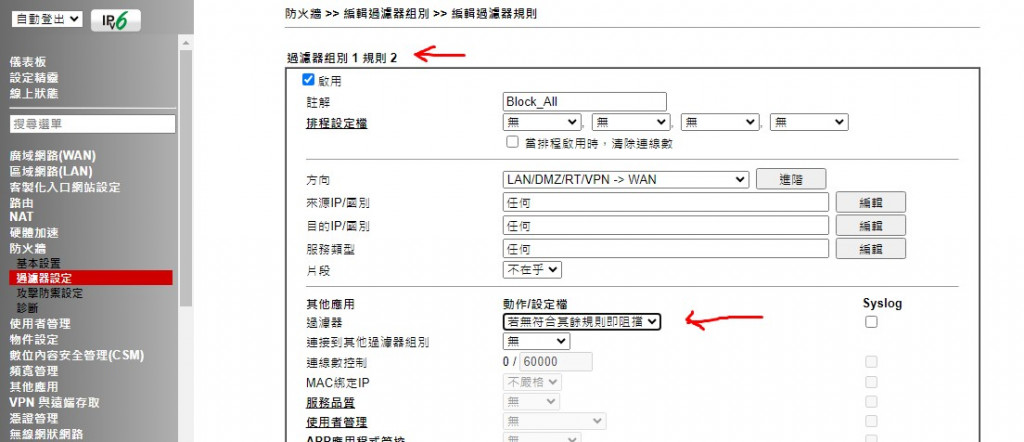Click 編輯 button for 來源IP/國別
The height and width of the screenshot is (442, 1024).
point(871,202)
